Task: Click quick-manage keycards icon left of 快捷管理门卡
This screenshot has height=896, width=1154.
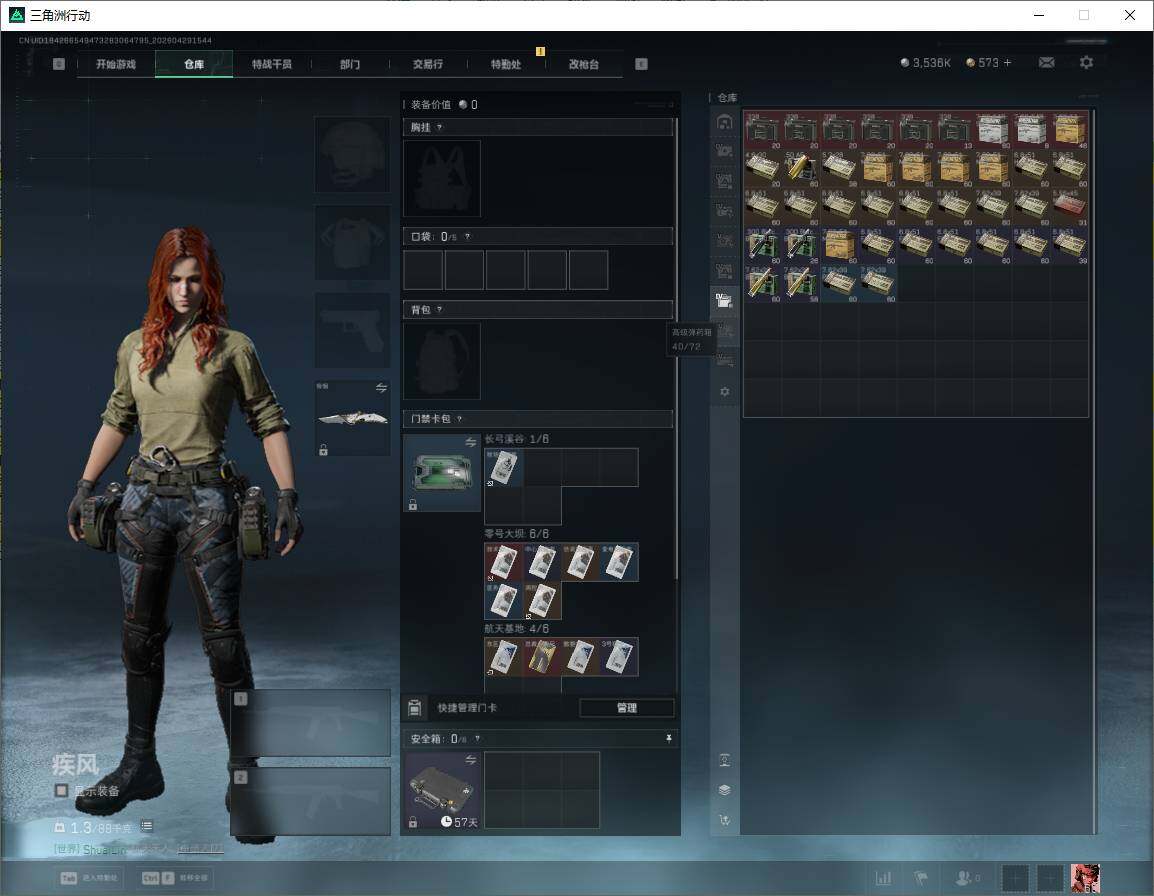Action: coord(414,708)
